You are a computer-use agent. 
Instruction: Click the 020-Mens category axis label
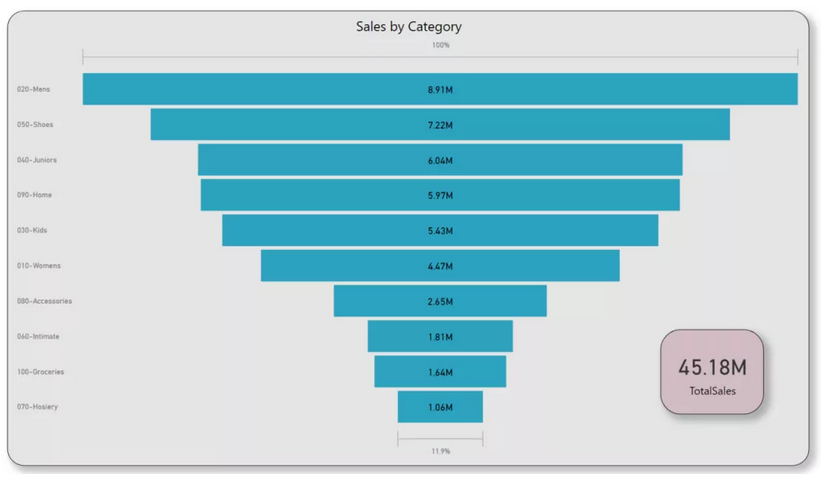pyautogui.click(x=33, y=90)
